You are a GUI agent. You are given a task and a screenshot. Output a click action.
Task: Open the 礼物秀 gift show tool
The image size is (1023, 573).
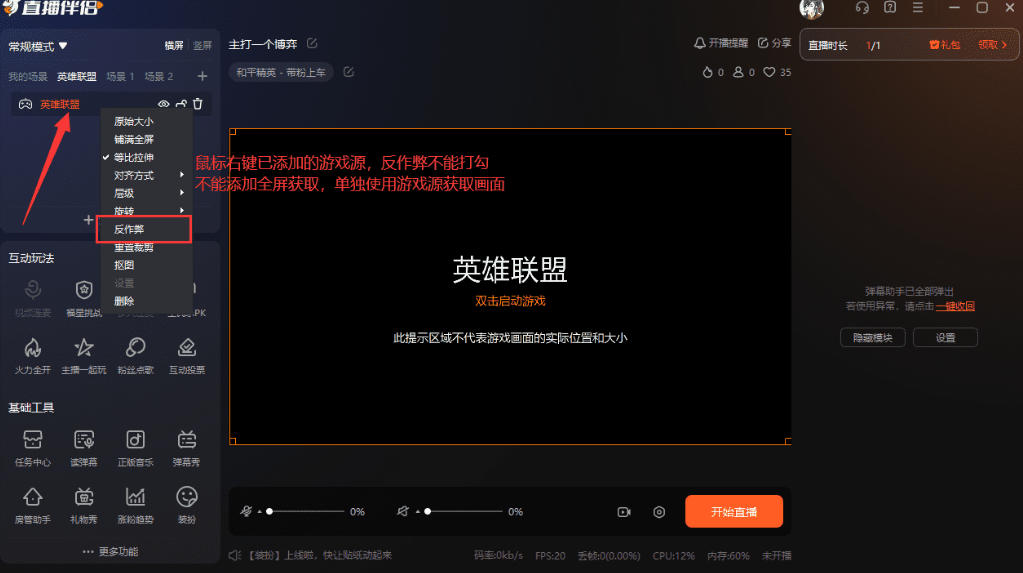point(84,505)
